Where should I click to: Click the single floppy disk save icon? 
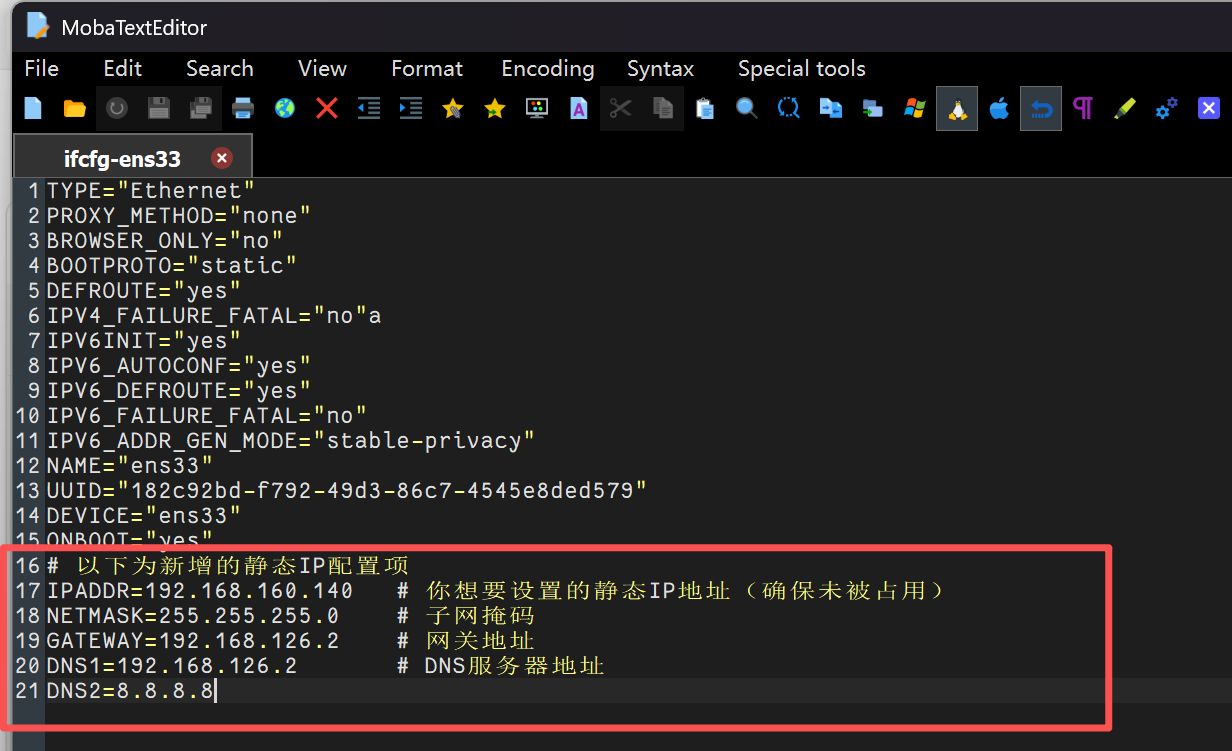[159, 108]
